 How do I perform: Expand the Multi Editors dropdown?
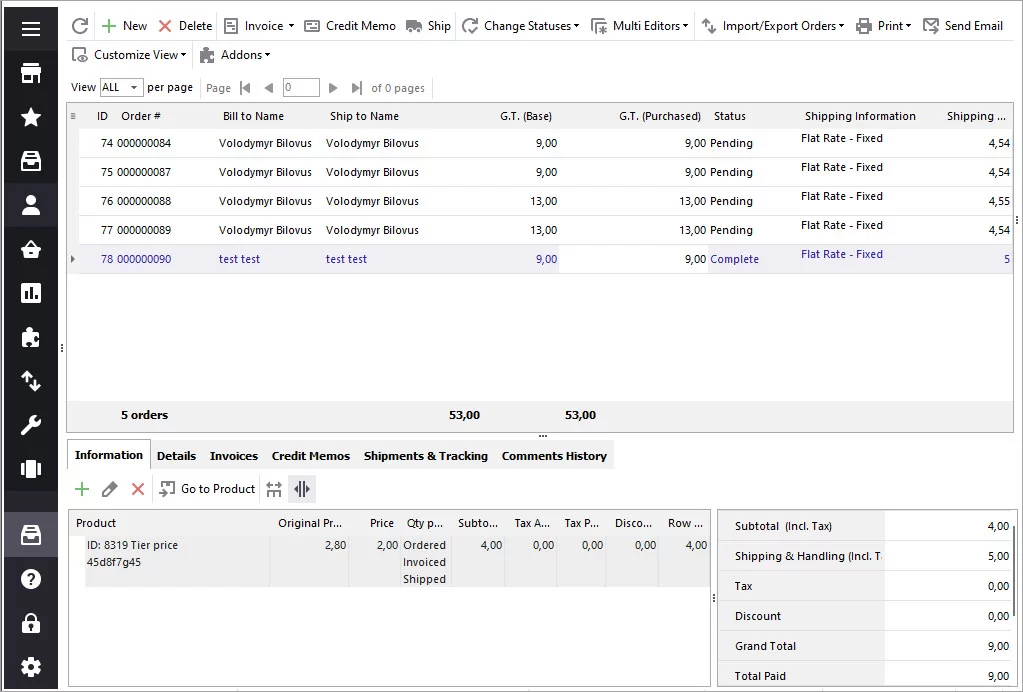[x=639, y=26]
